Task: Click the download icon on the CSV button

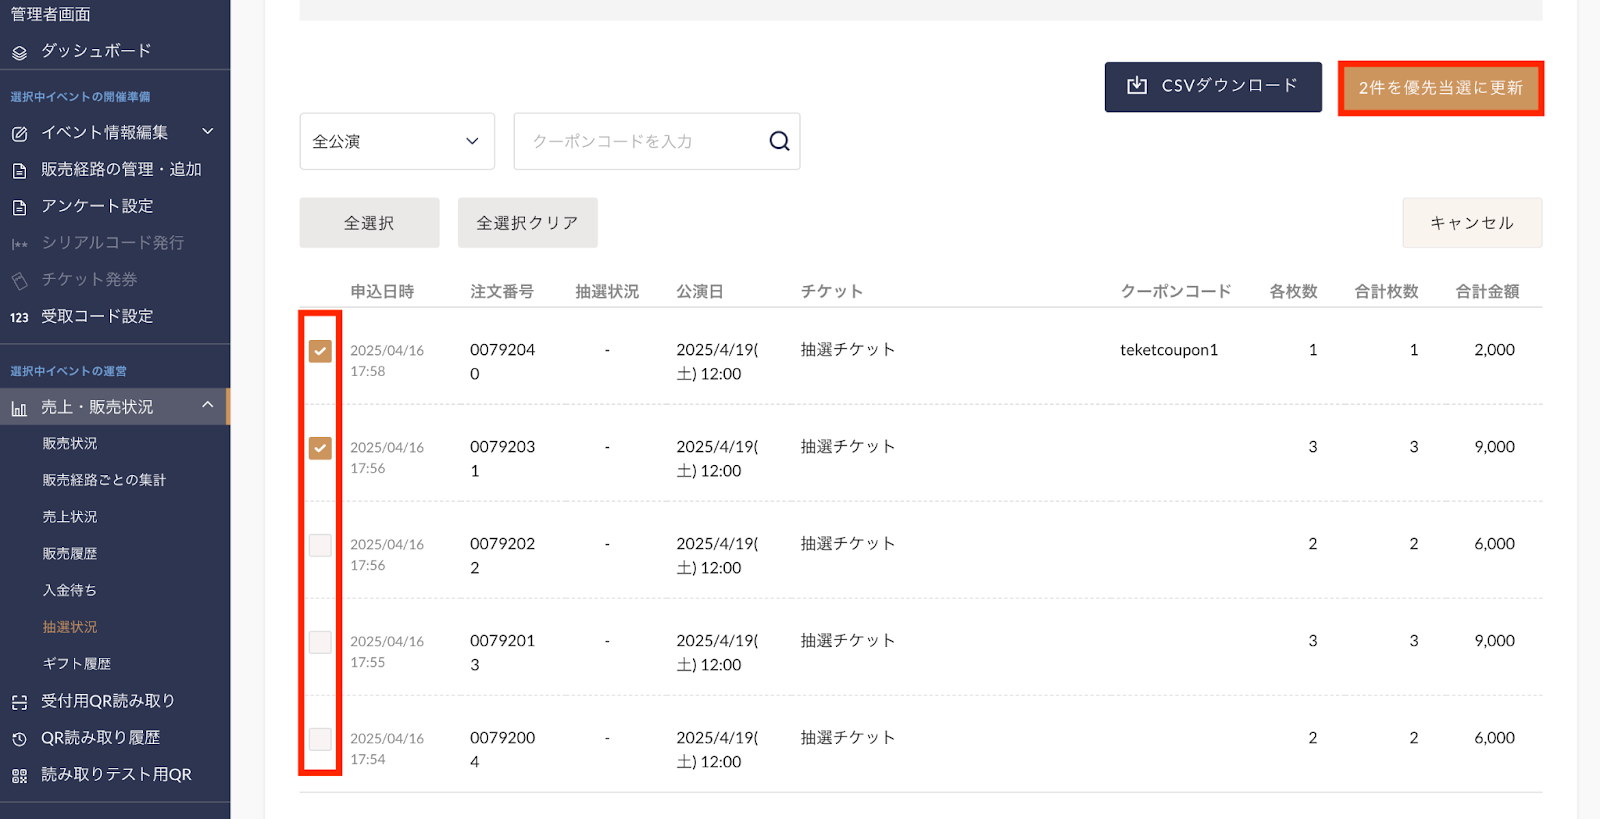Action: 1137,86
